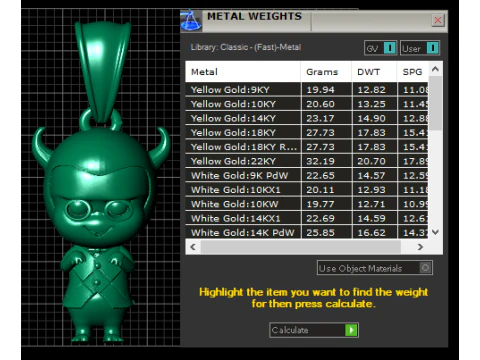The height and width of the screenshot is (360, 480).
Task: Select the Yellow Gold:9KY row
Action: click(x=307, y=90)
